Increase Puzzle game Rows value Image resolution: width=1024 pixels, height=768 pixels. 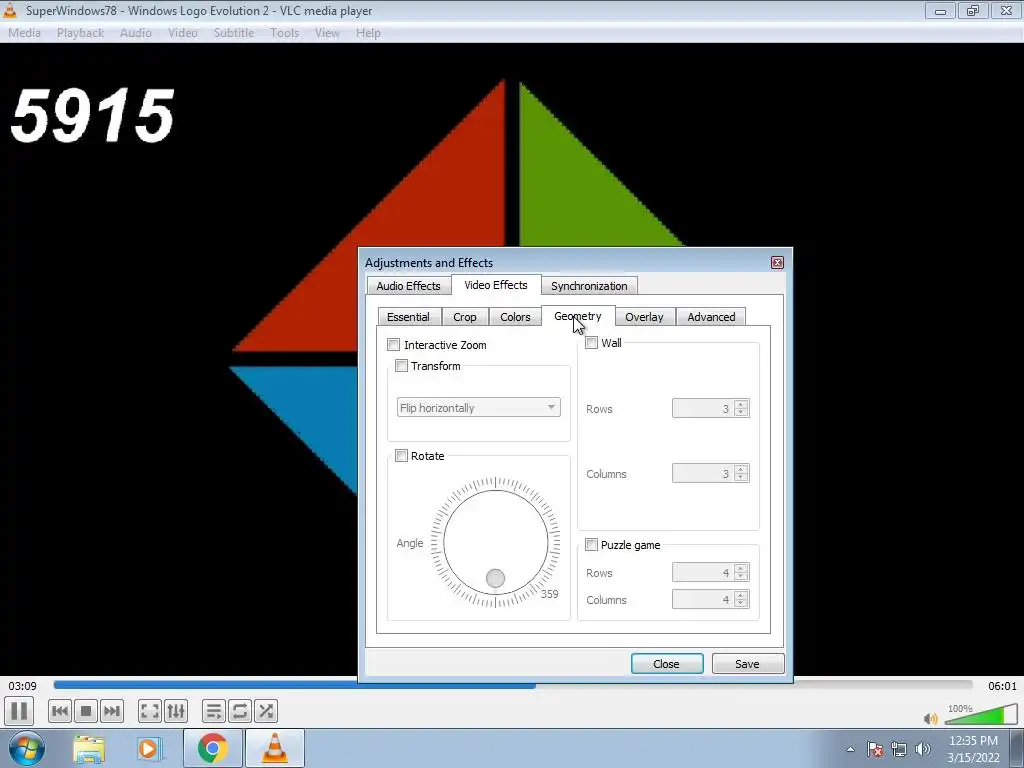pos(741,568)
